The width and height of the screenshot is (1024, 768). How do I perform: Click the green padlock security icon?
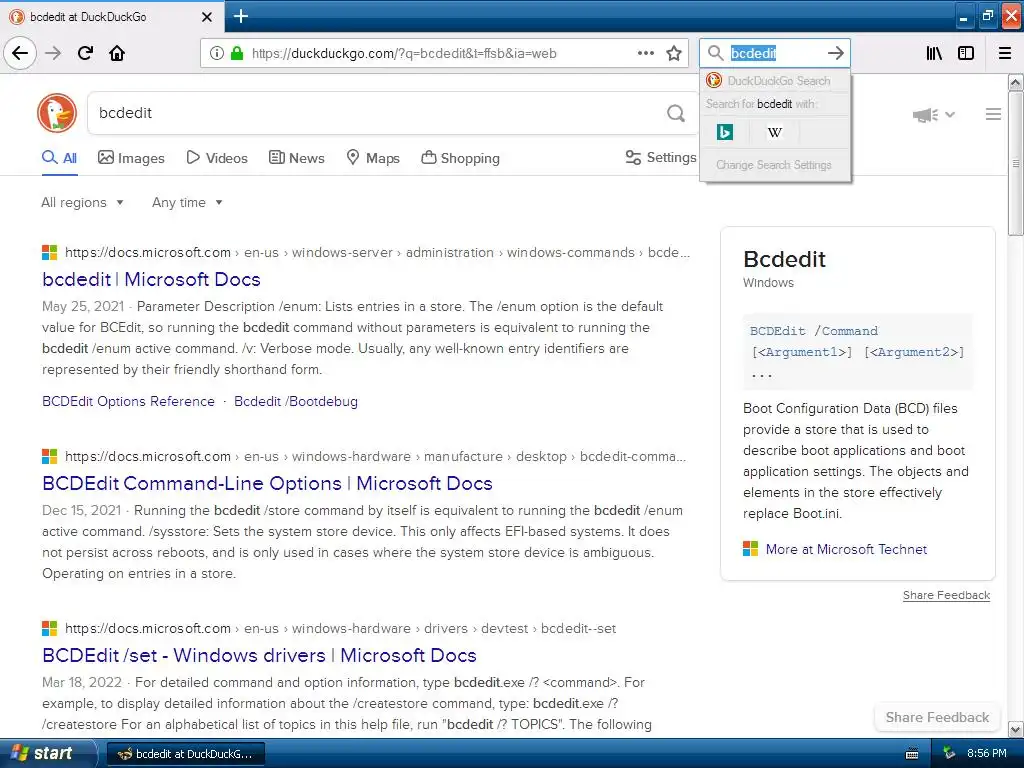click(237, 53)
